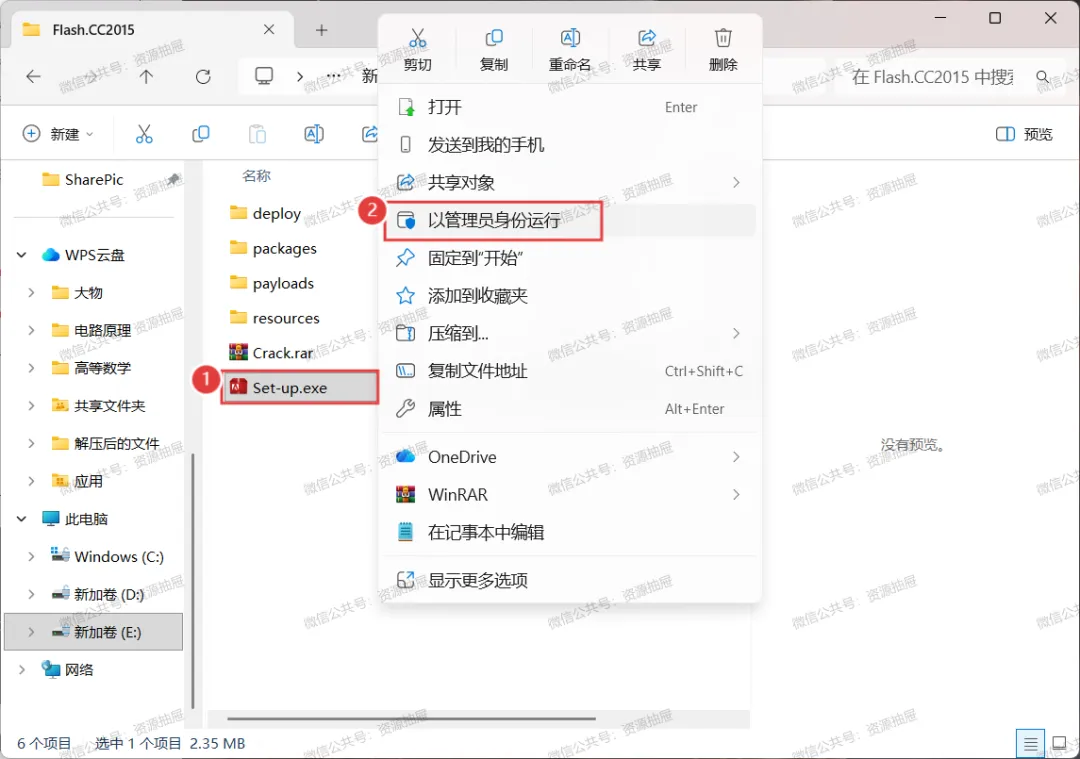Viewport: 1080px width, 759px height.
Task: Open the OneDrive submenu
Action: coord(570,457)
